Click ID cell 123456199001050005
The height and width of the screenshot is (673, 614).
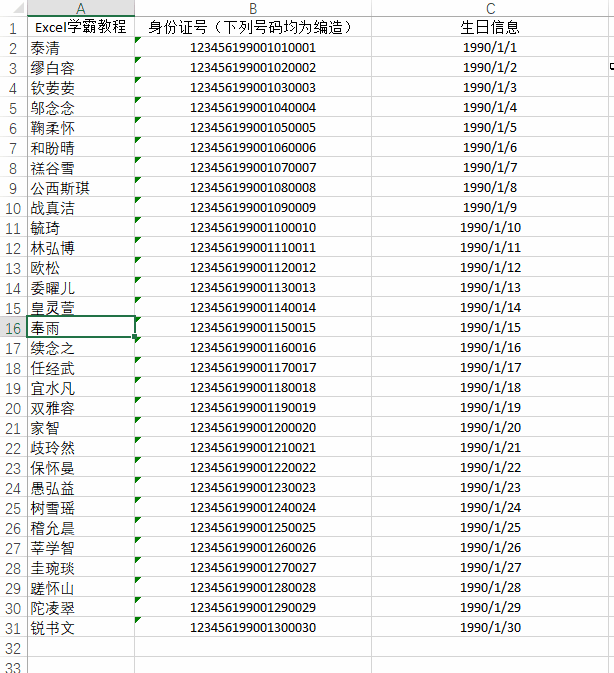[x=253, y=127]
